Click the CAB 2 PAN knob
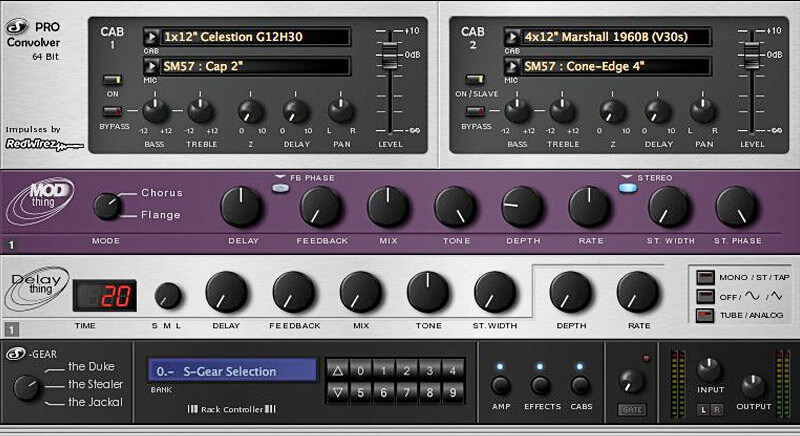Screen dimensions: 800x436 coord(703,110)
